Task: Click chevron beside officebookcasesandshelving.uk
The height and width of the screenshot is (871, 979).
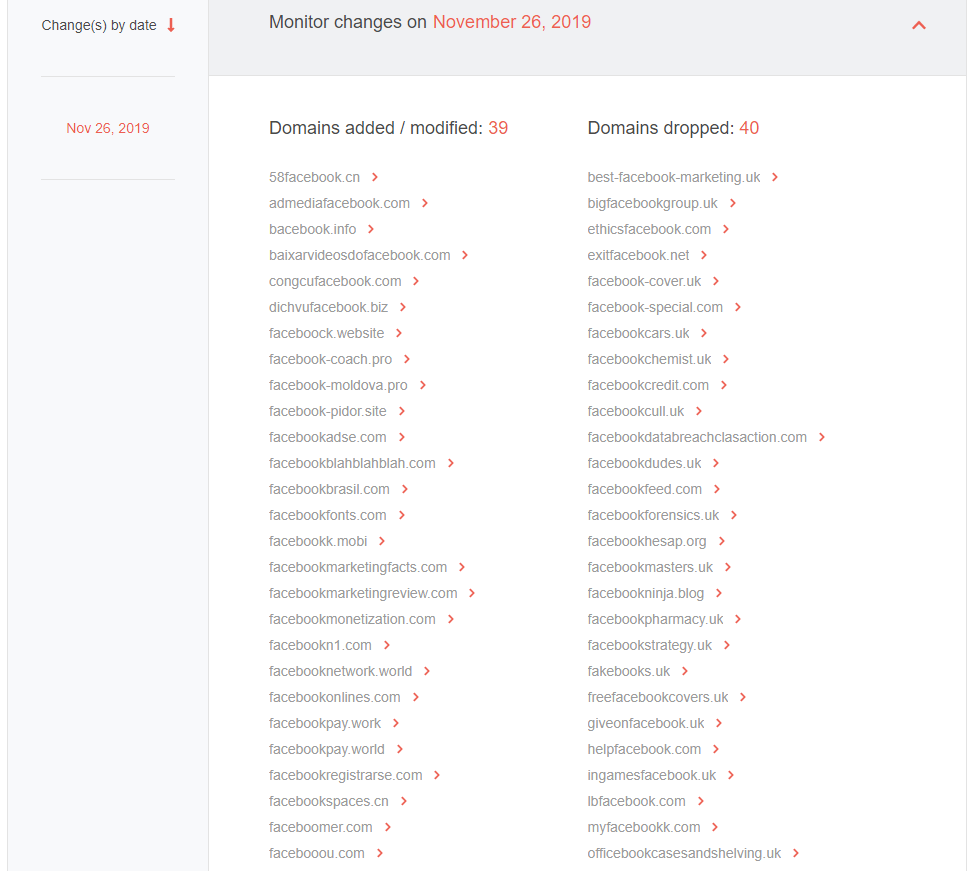Action: point(796,854)
